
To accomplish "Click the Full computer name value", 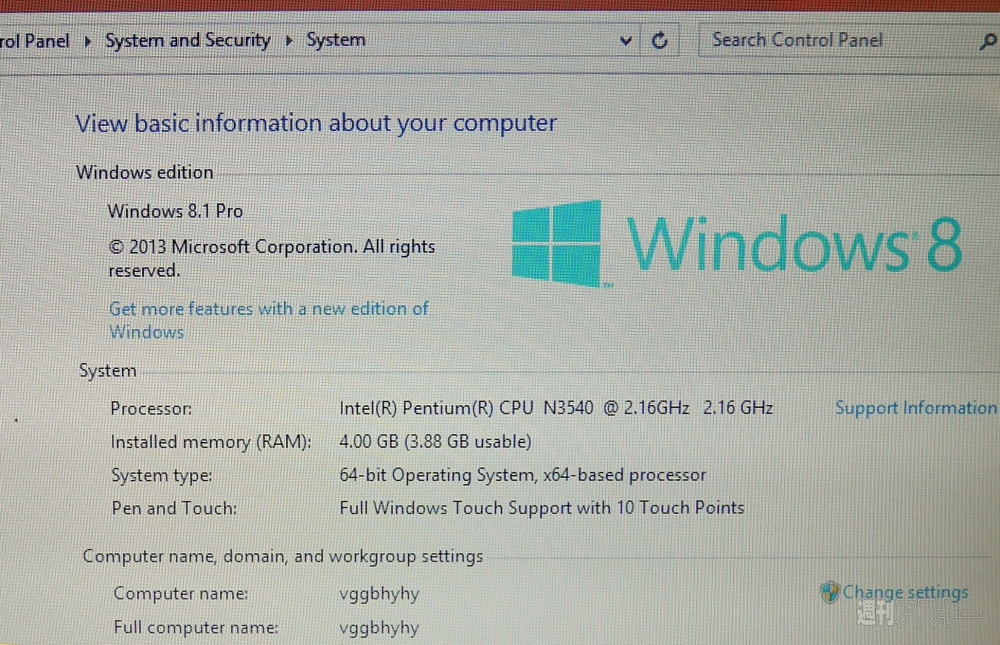I will [x=379, y=628].
